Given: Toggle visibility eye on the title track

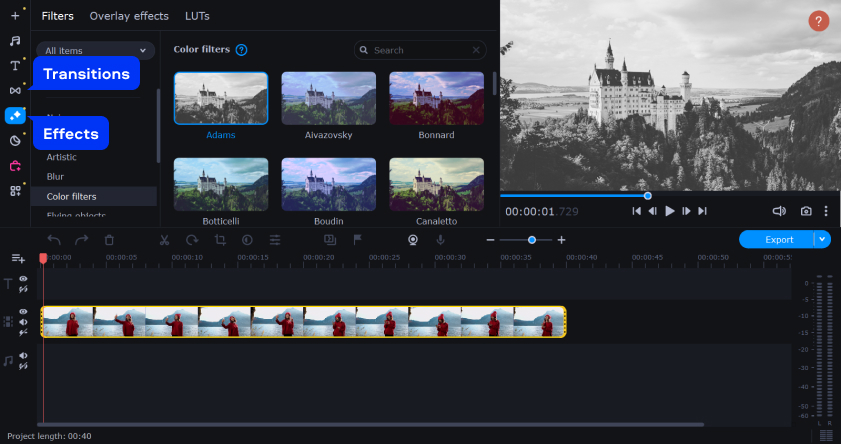Looking at the screenshot, I should click(23, 279).
